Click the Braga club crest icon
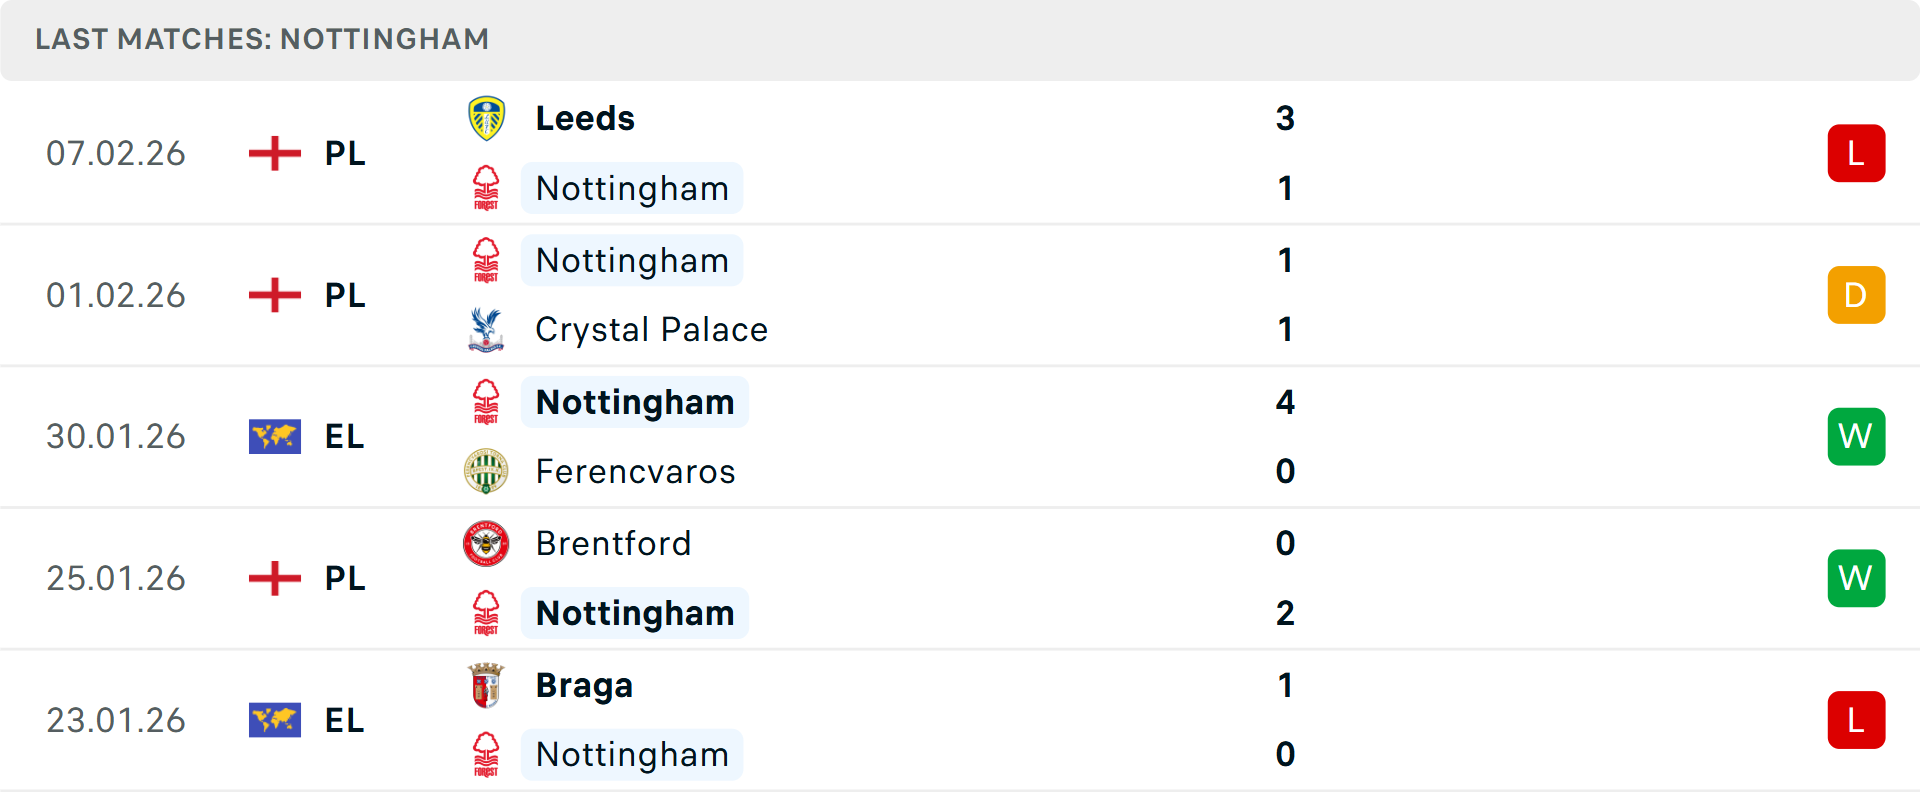This screenshot has width=1920, height=792. [486, 685]
